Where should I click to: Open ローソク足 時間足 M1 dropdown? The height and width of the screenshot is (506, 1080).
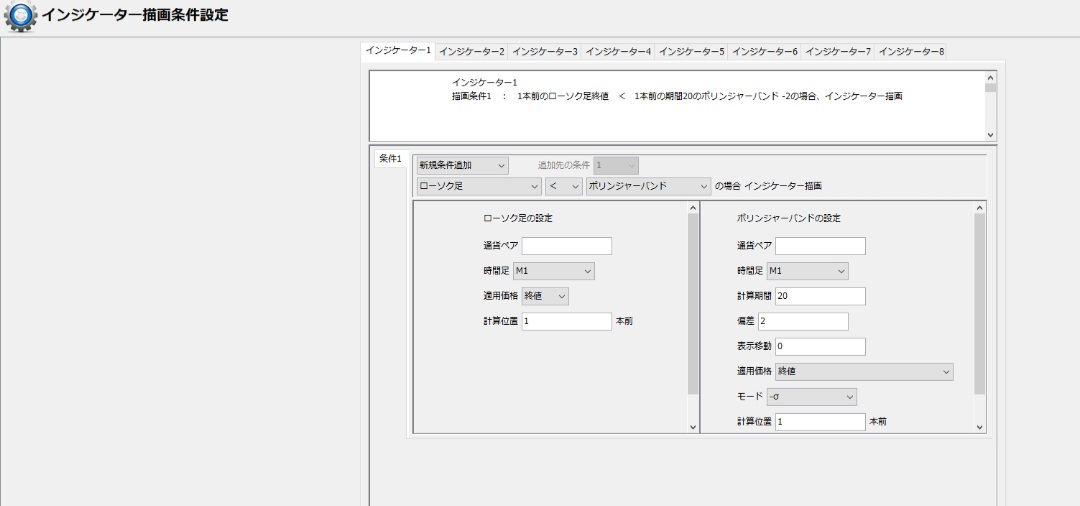point(553,271)
